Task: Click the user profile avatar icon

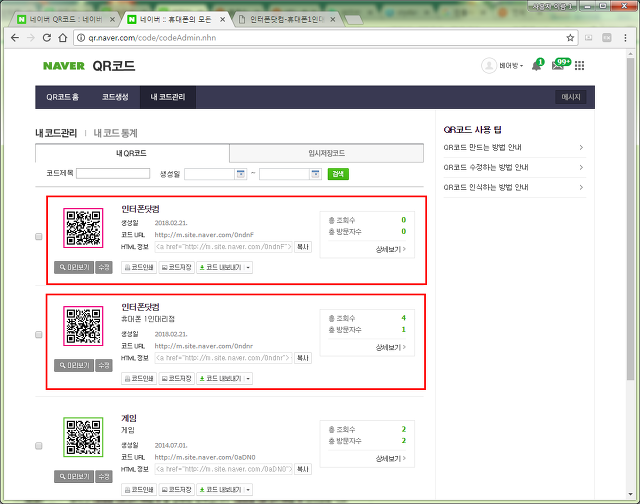Action: pos(489,65)
